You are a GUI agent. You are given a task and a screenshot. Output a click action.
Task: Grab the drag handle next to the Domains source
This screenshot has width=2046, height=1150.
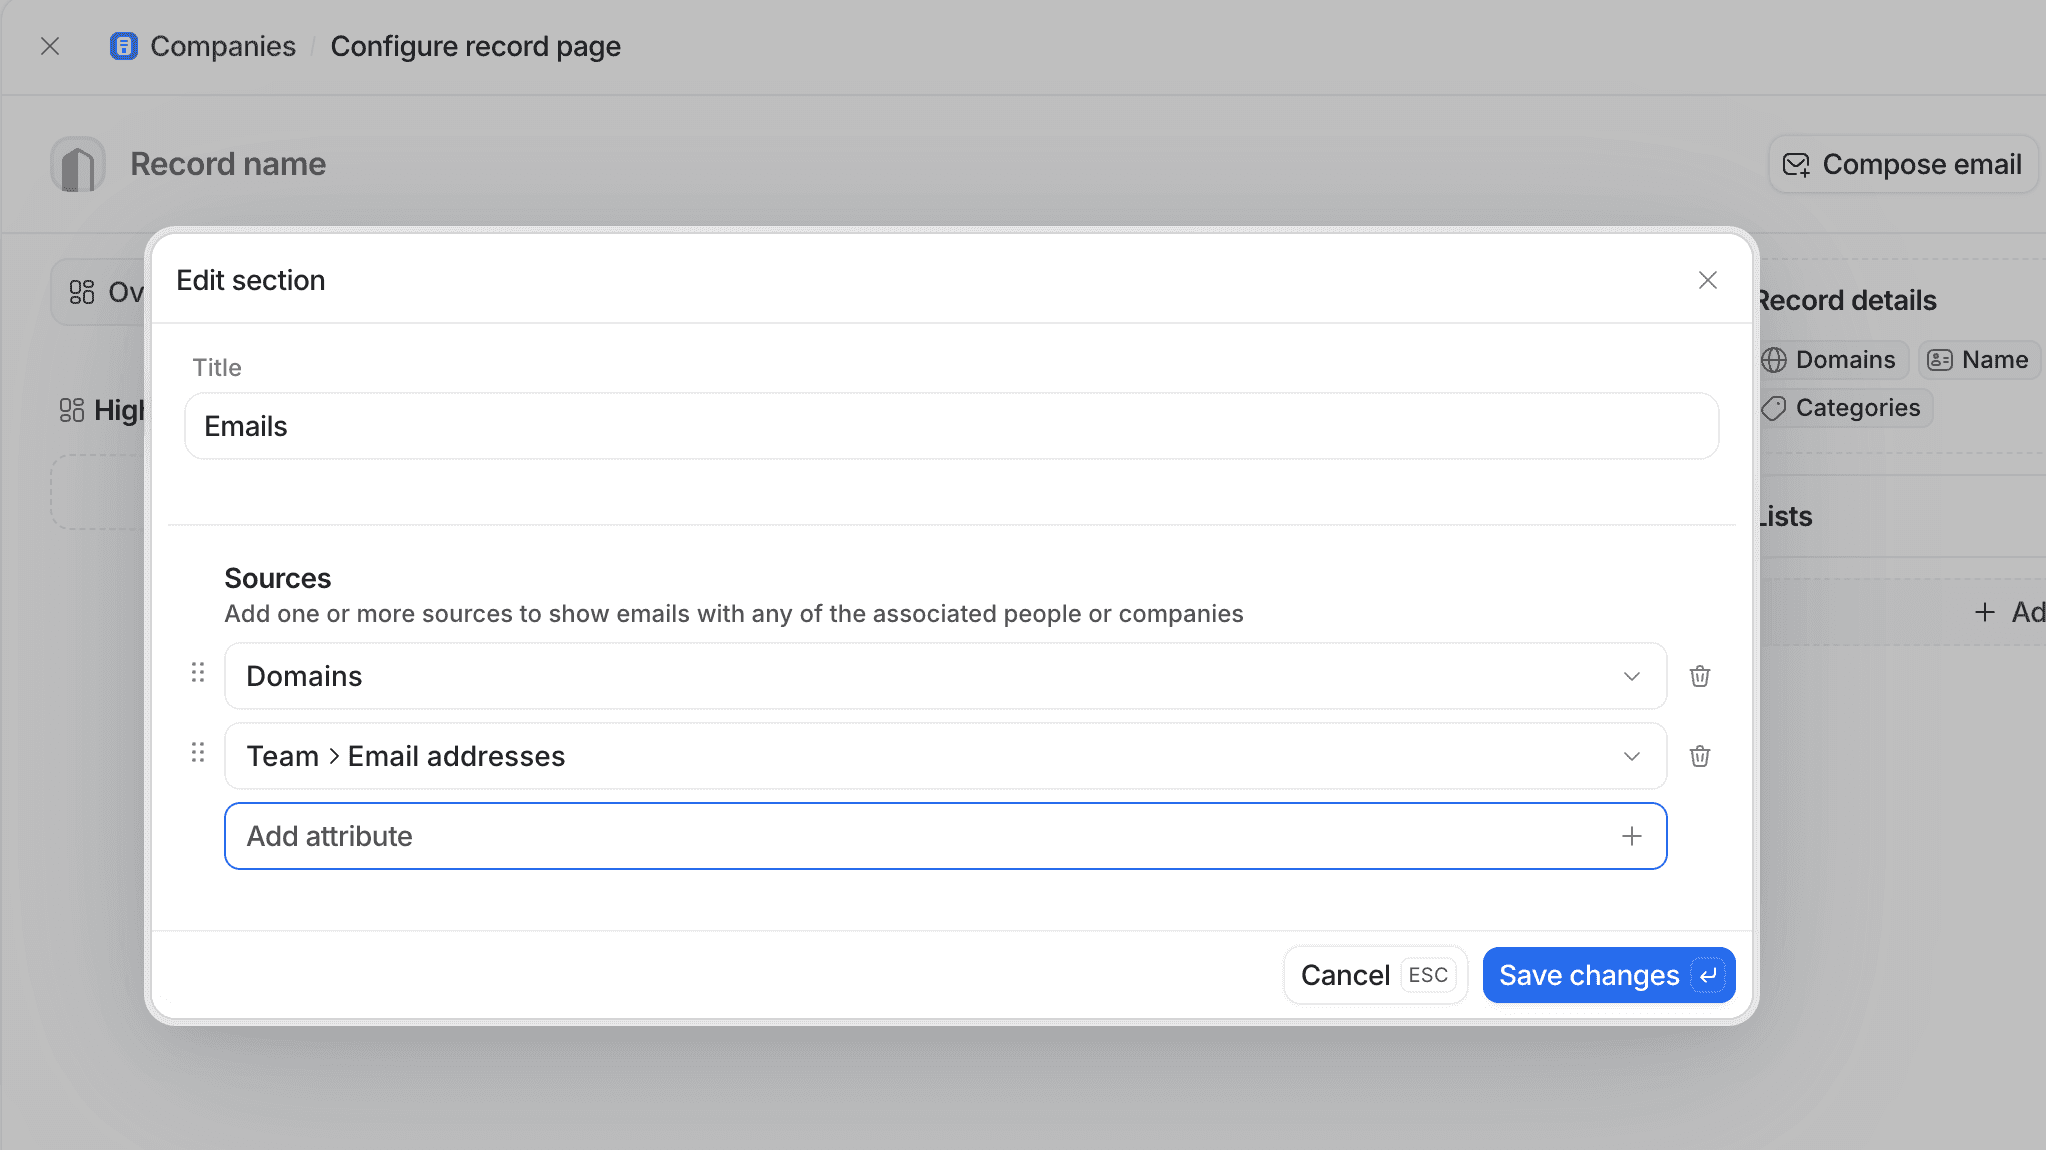(x=197, y=674)
